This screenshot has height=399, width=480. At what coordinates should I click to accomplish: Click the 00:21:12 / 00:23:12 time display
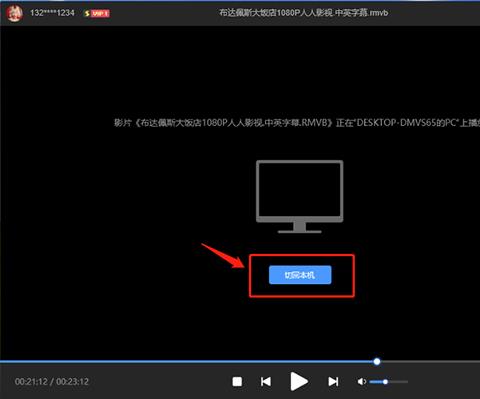click(x=52, y=381)
